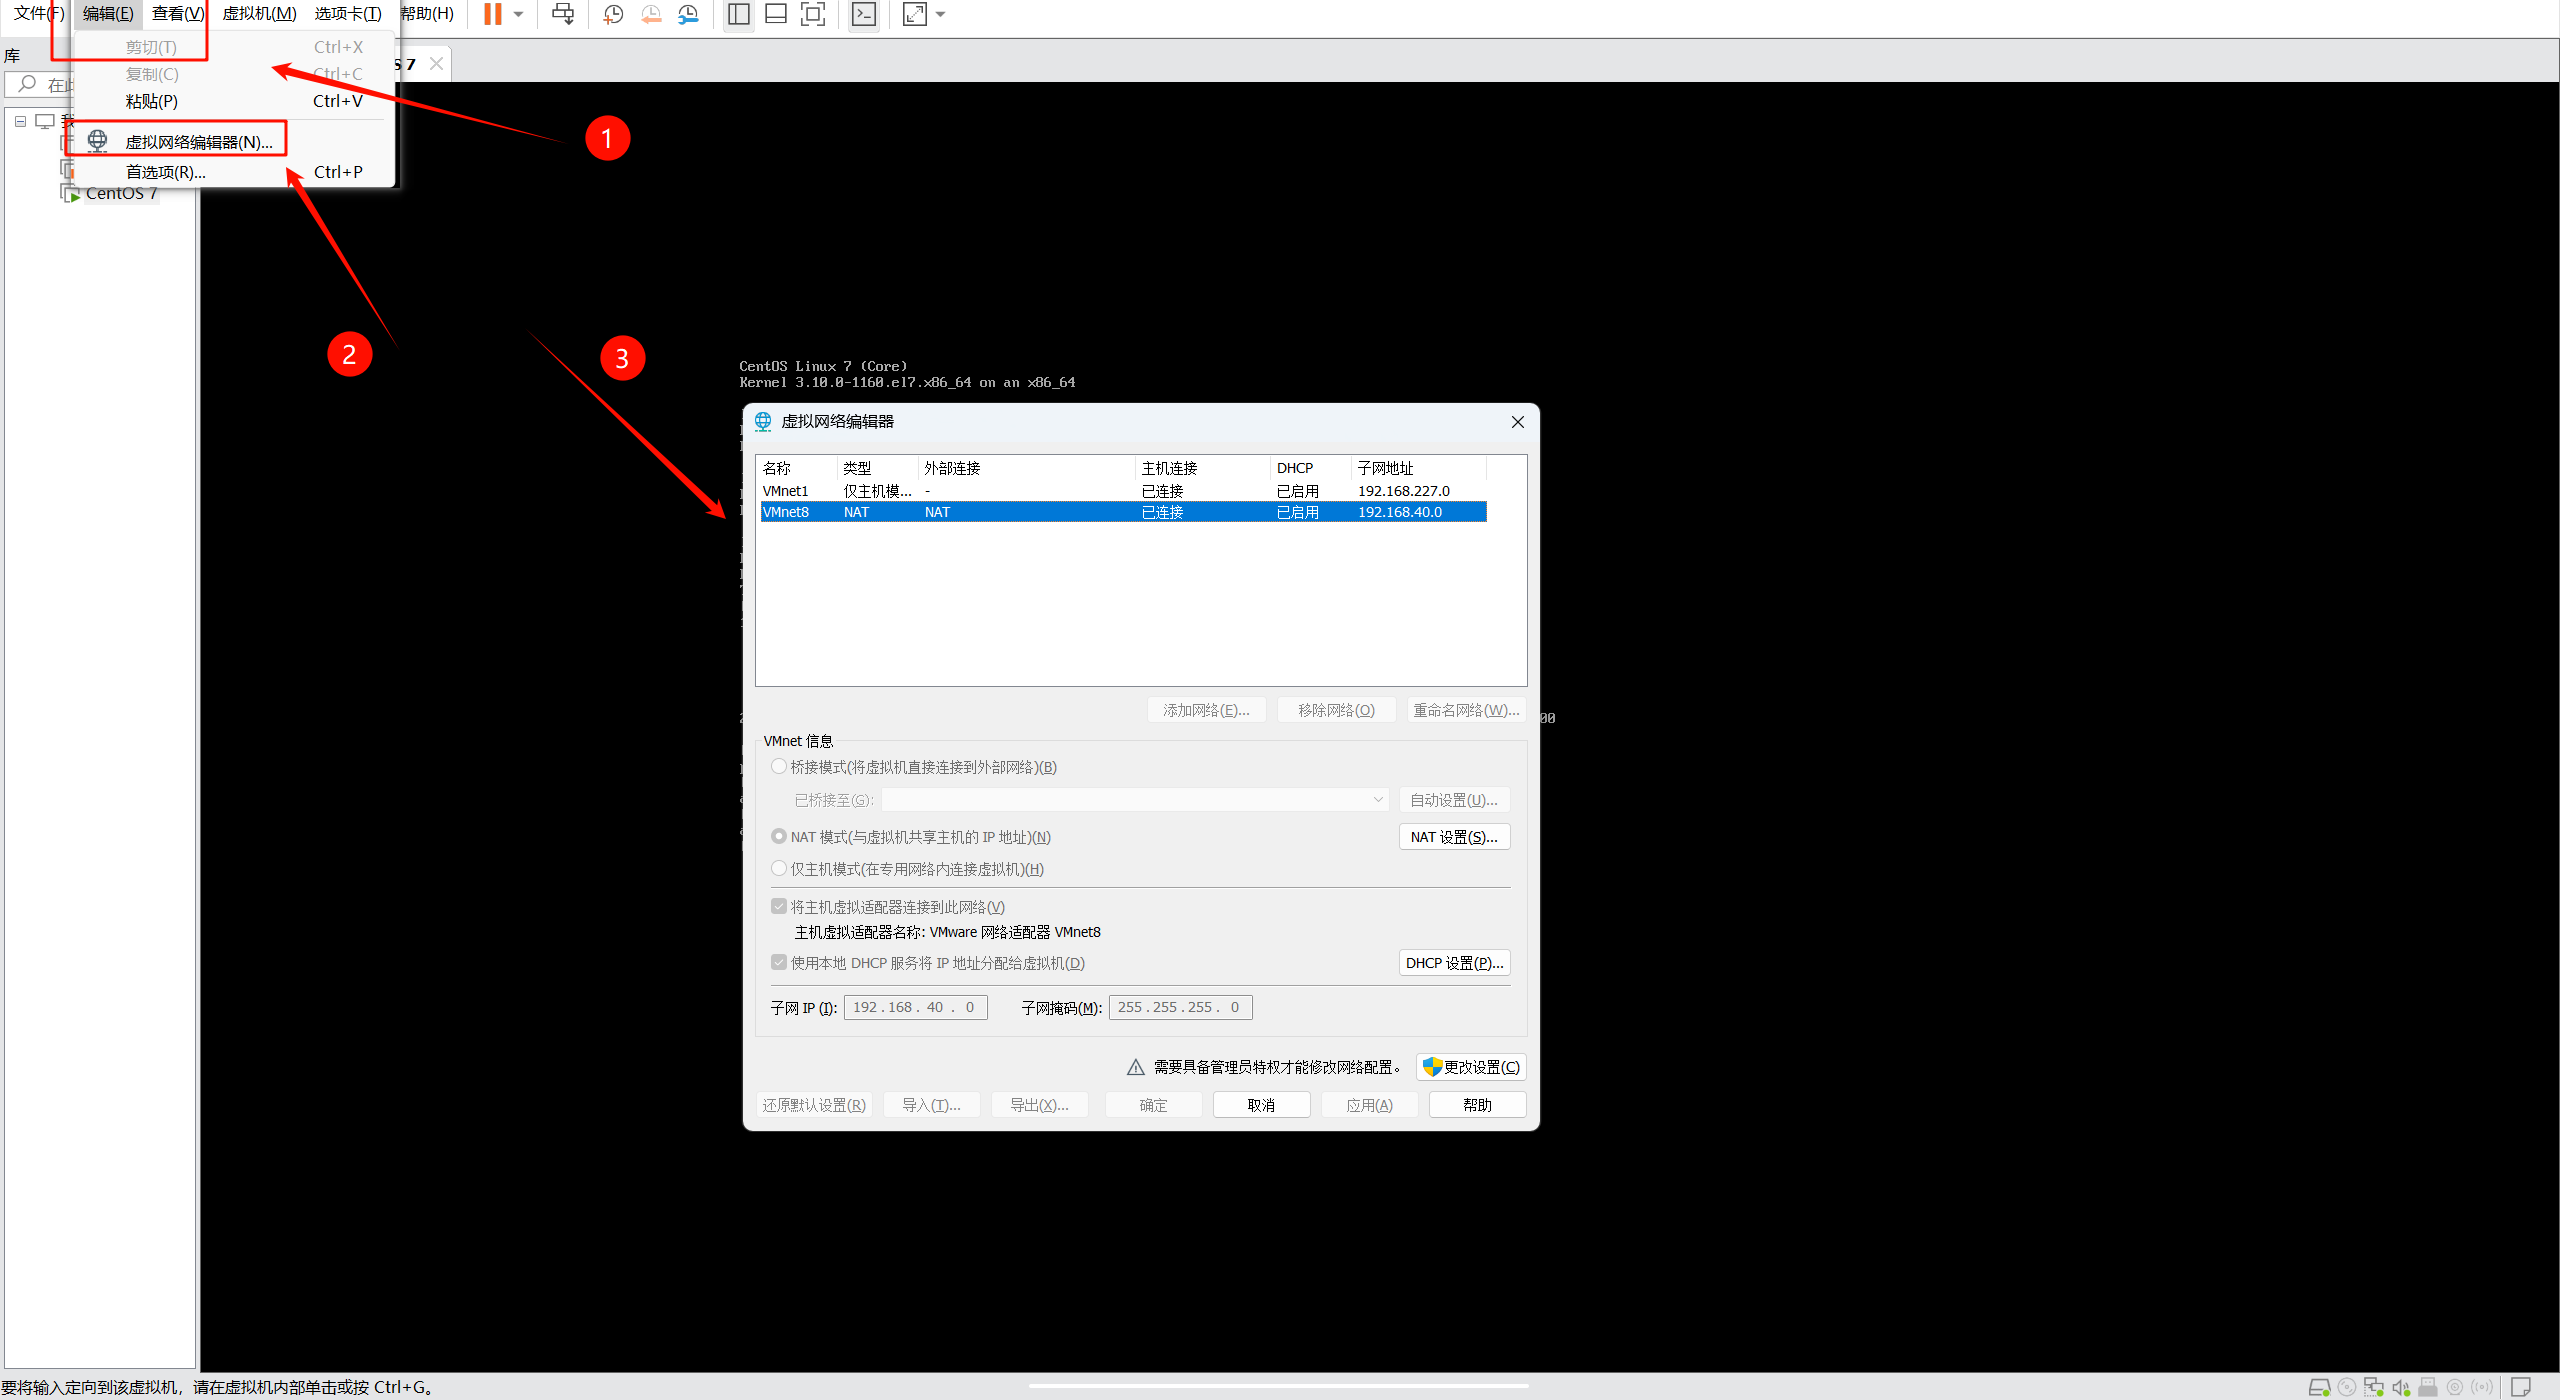
Task: Open the snapshot manager wrench icon
Action: pos(688,14)
